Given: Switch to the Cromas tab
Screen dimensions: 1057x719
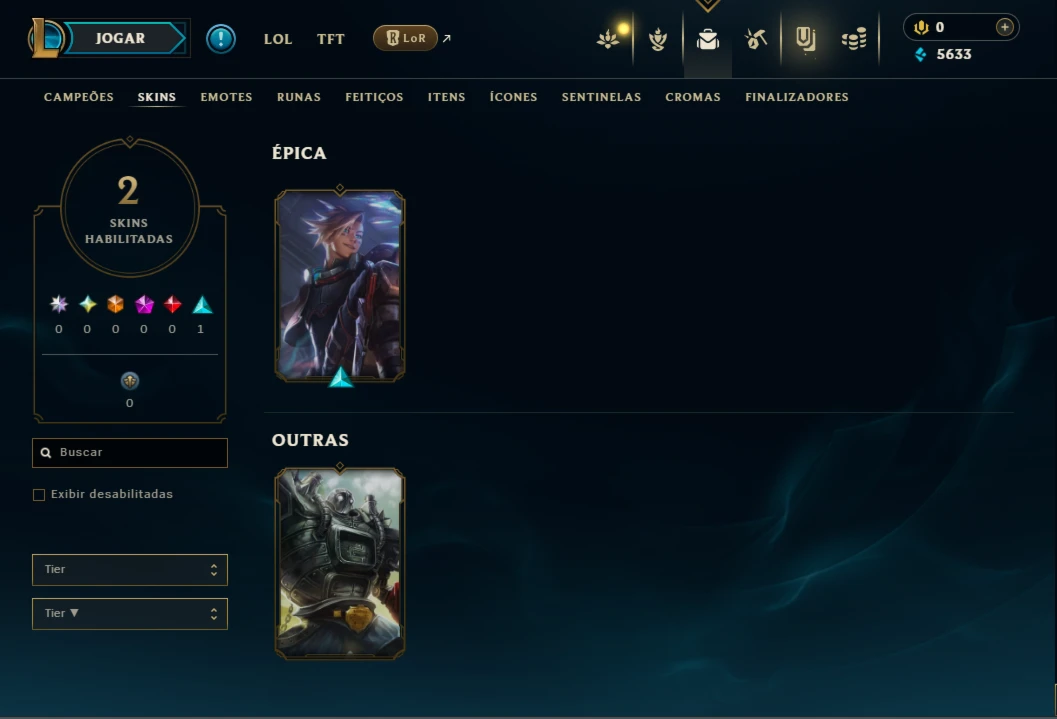Looking at the screenshot, I should (693, 97).
